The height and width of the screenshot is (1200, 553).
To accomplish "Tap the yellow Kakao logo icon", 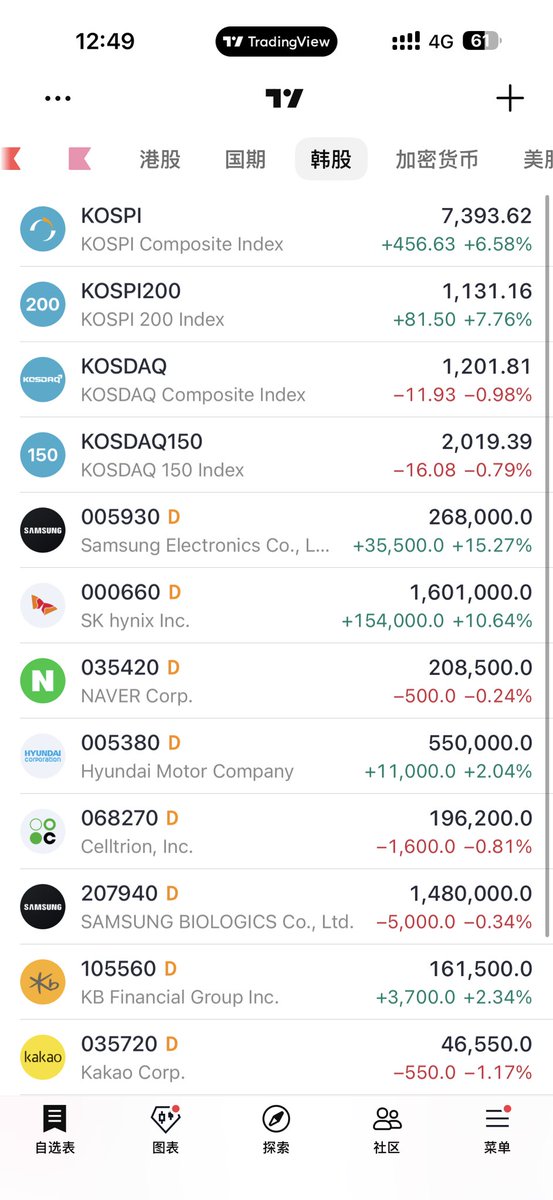I will pyautogui.click(x=43, y=1057).
